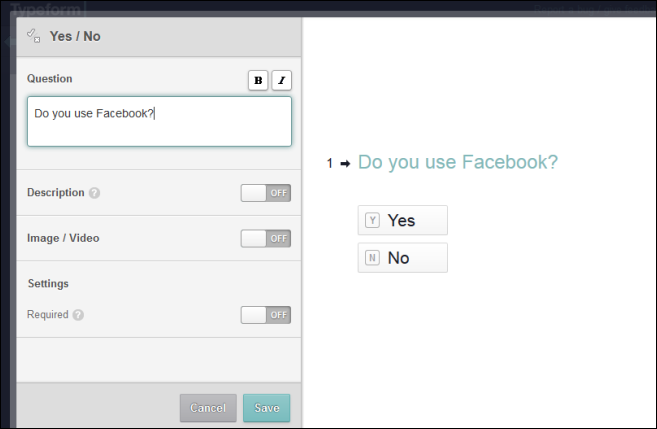Screen dimensions: 657x429
Task: Click the help icon beside Description
Action: pos(95,193)
